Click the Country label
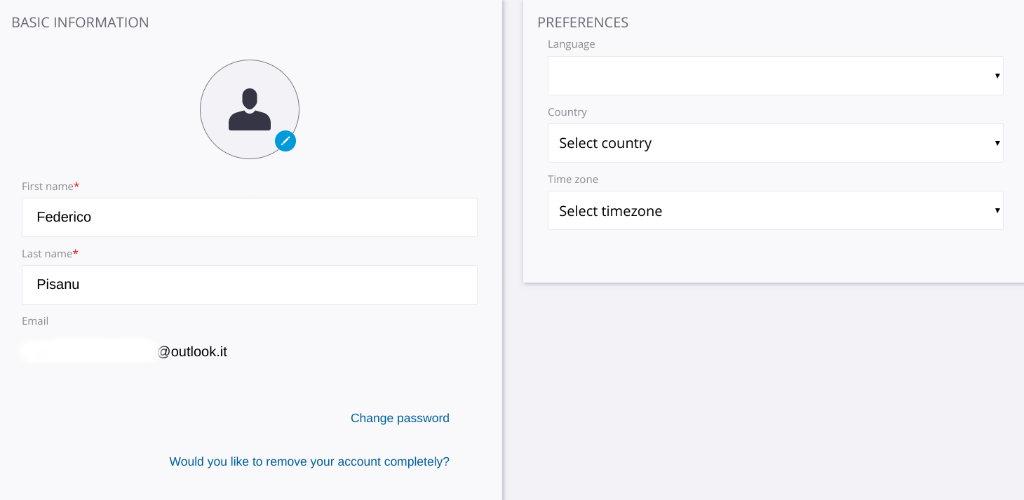Screen dimensions: 1024x500 [567, 112]
